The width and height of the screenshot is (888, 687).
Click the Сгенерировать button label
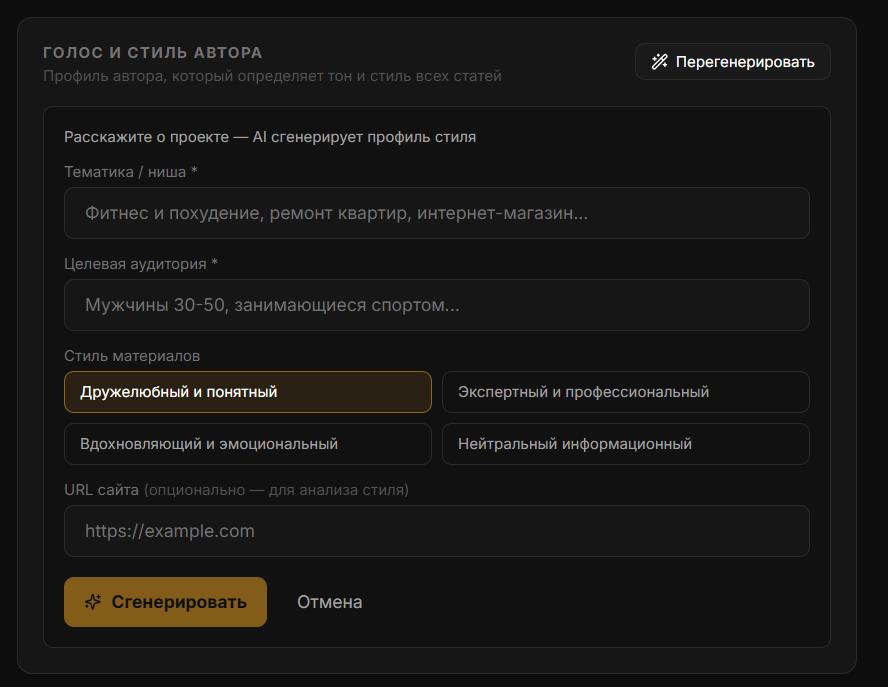179,601
